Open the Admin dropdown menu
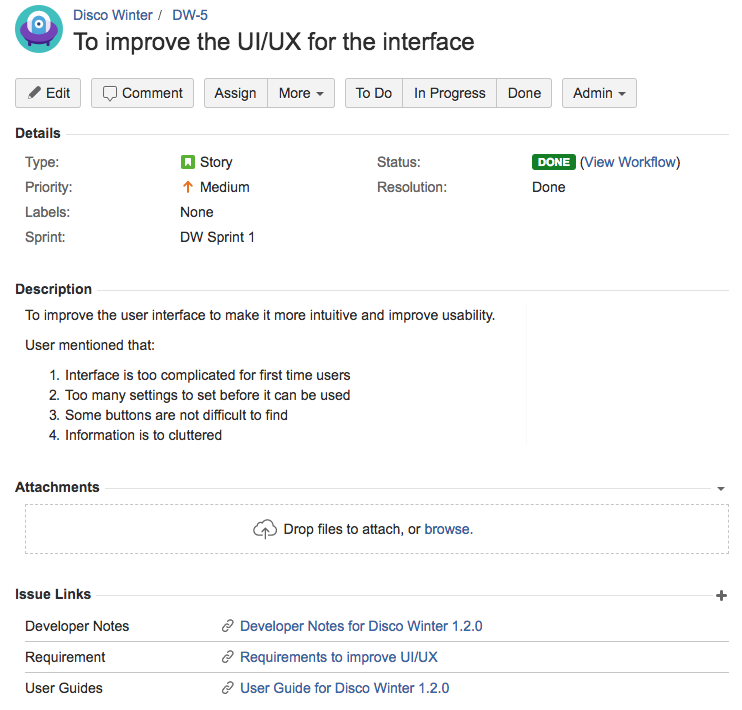The width and height of the screenshot is (742, 710). pos(599,93)
